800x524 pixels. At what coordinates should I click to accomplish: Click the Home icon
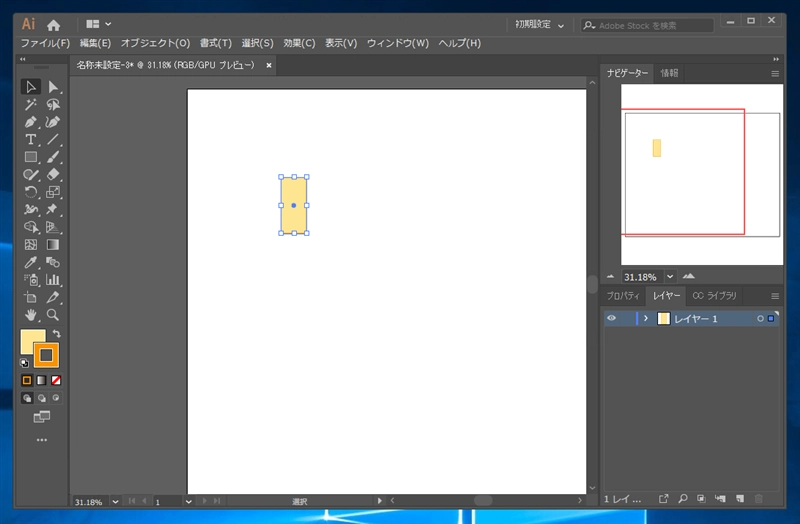pos(54,24)
